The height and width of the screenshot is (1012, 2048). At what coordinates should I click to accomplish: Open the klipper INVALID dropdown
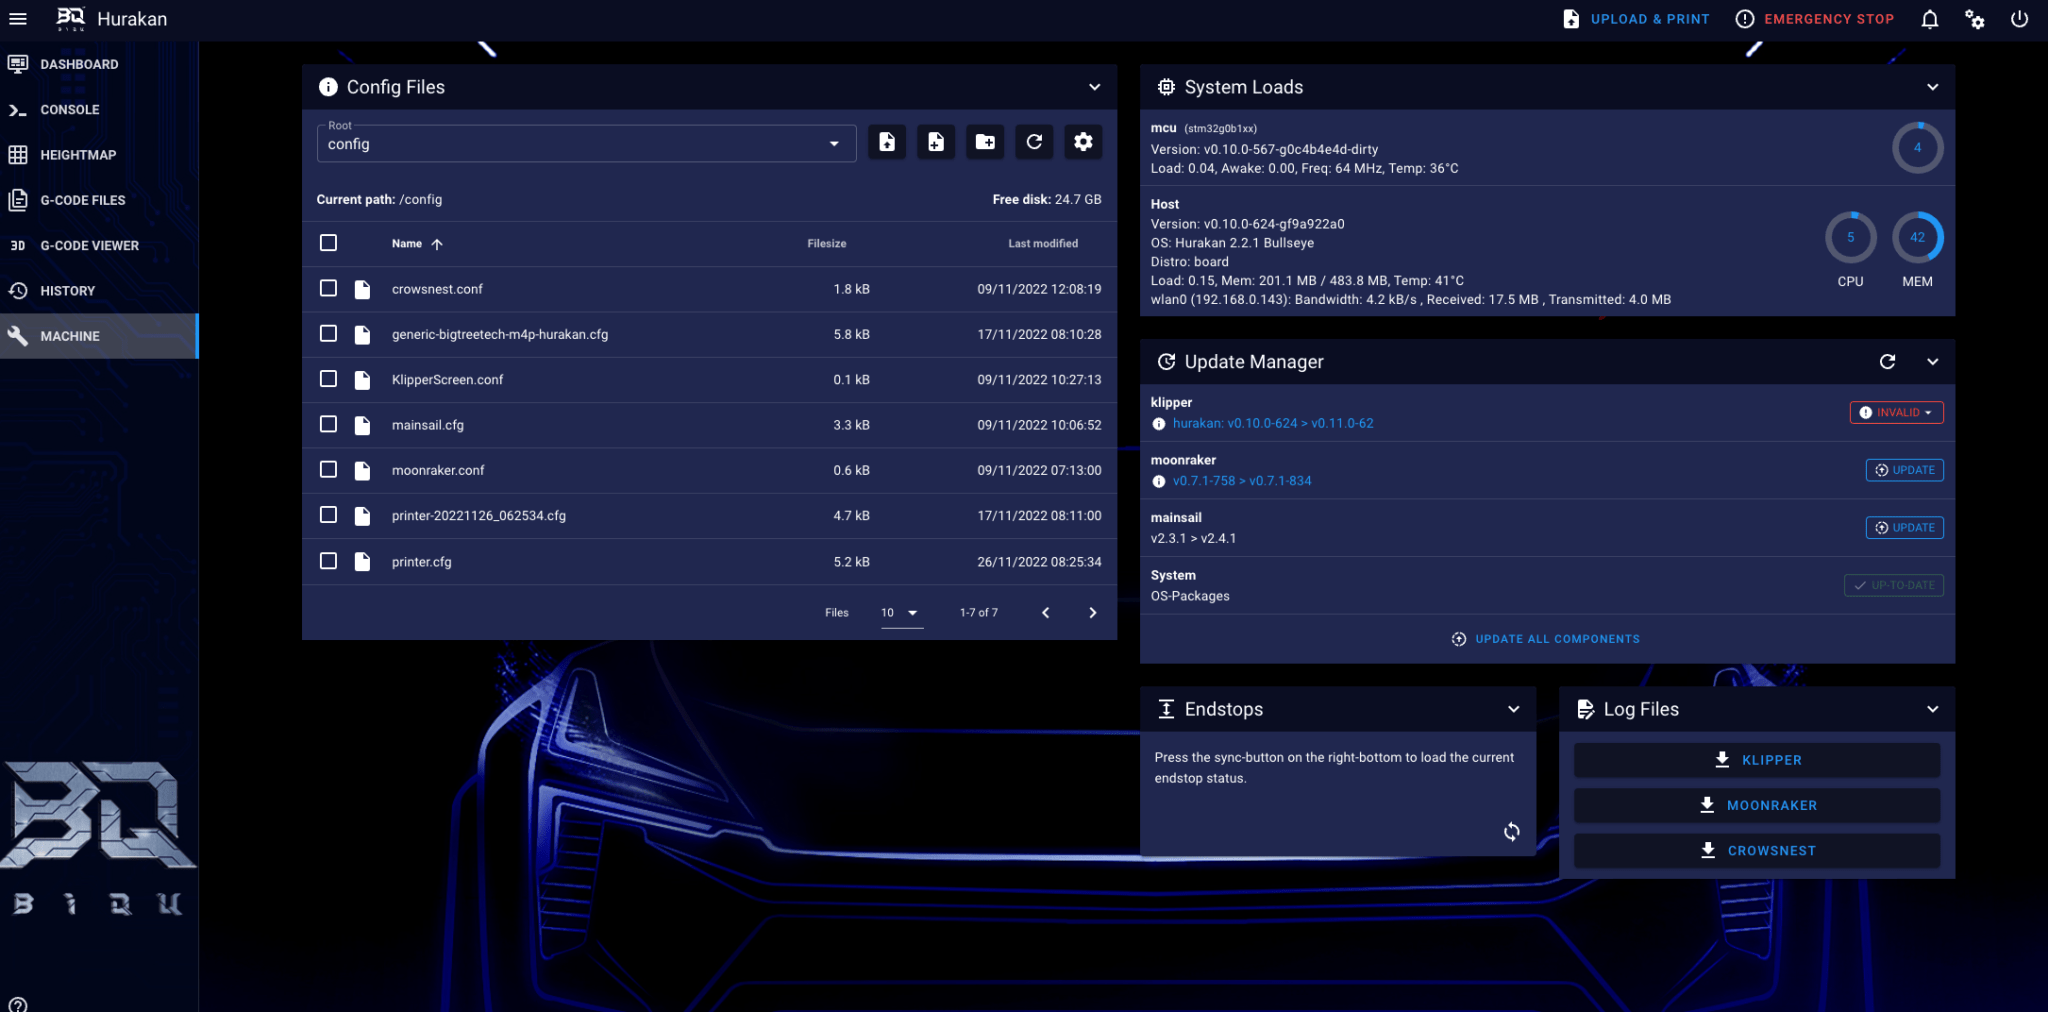[x=1896, y=413]
